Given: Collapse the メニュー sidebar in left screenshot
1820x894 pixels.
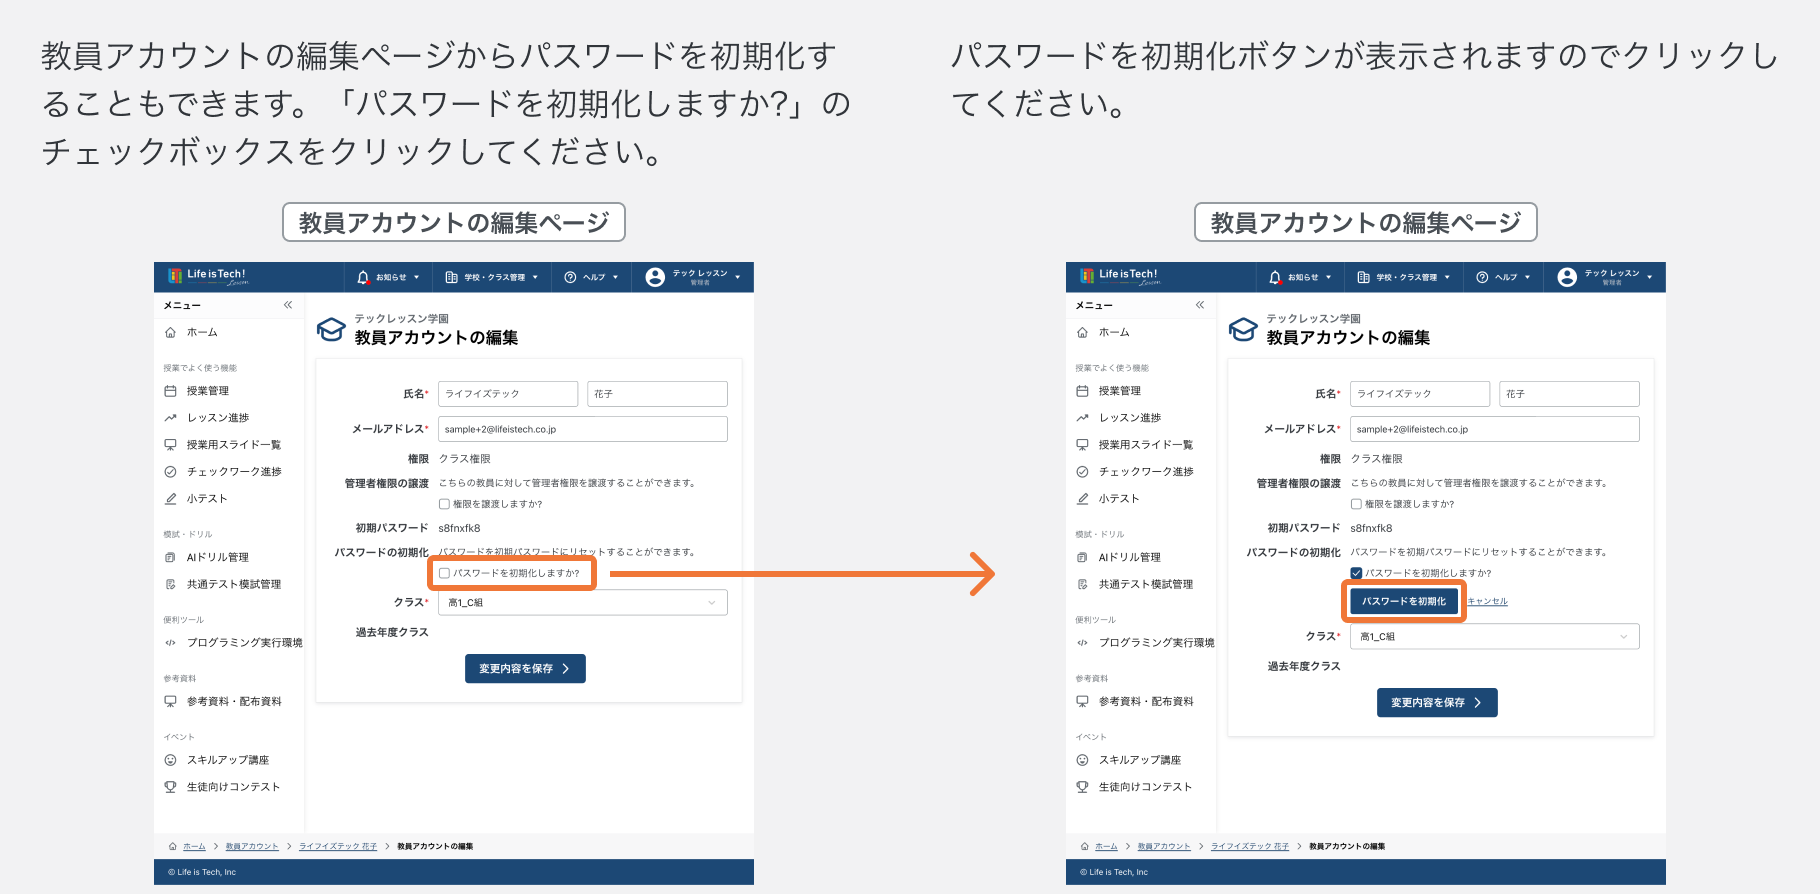Looking at the screenshot, I should click(288, 305).
